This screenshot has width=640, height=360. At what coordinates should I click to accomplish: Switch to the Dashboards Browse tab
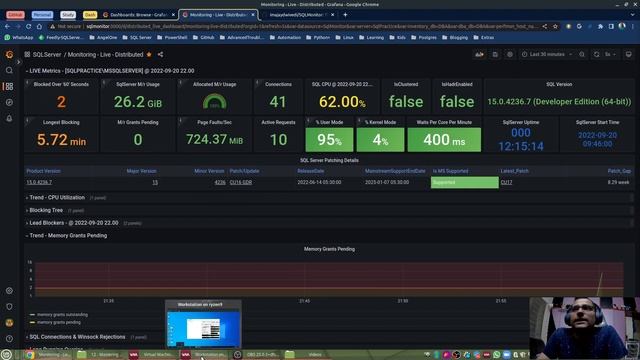[x=138, y=15]
